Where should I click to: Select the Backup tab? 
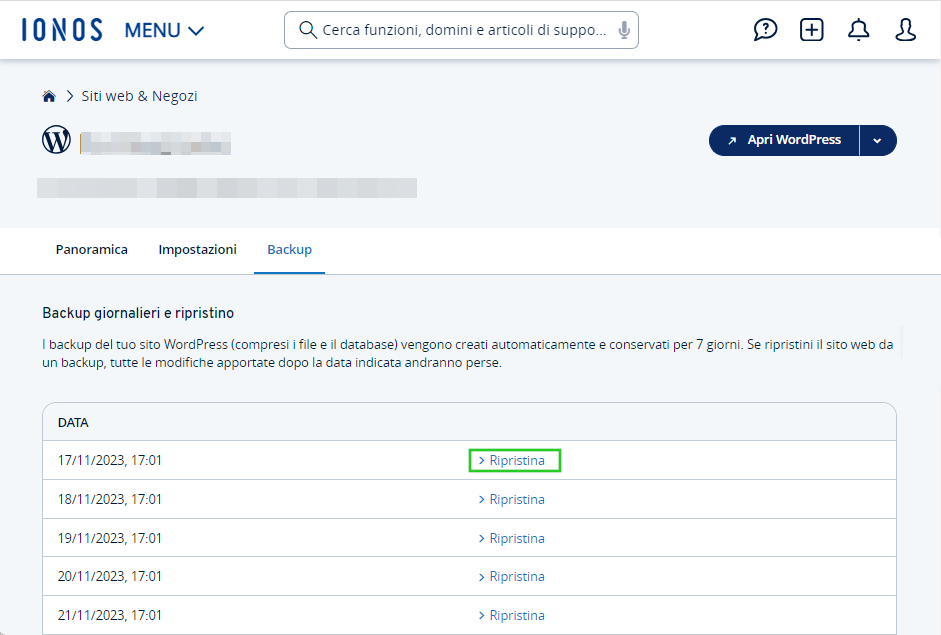click(x=289, y=250)
